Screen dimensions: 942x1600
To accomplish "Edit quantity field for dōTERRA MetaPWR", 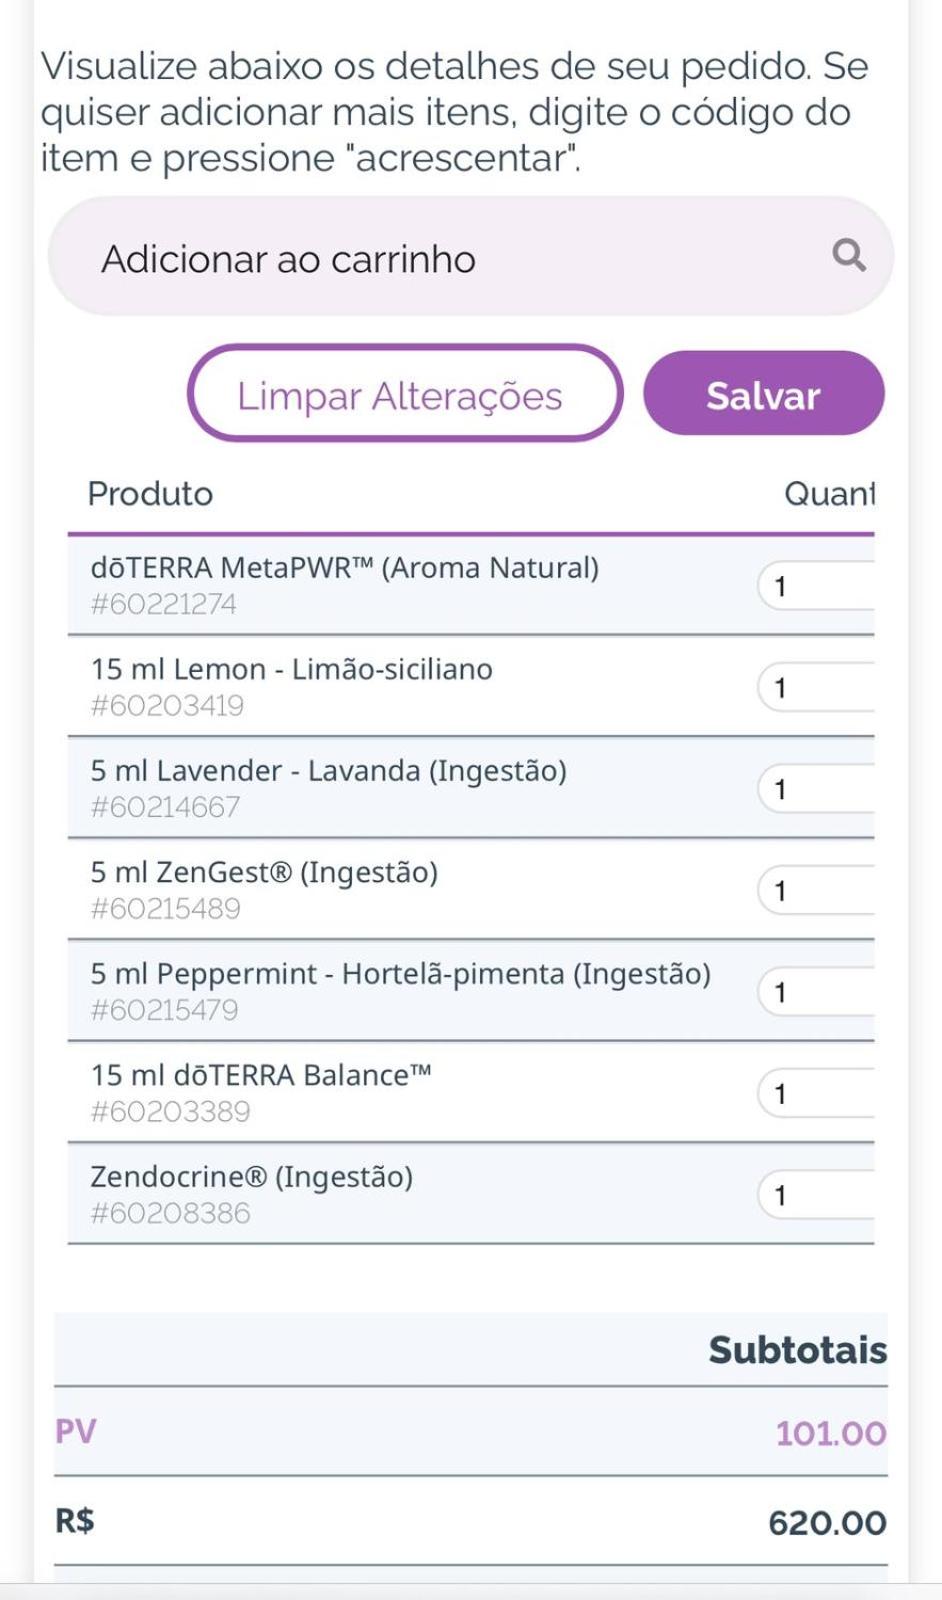I will coord(816,586).
